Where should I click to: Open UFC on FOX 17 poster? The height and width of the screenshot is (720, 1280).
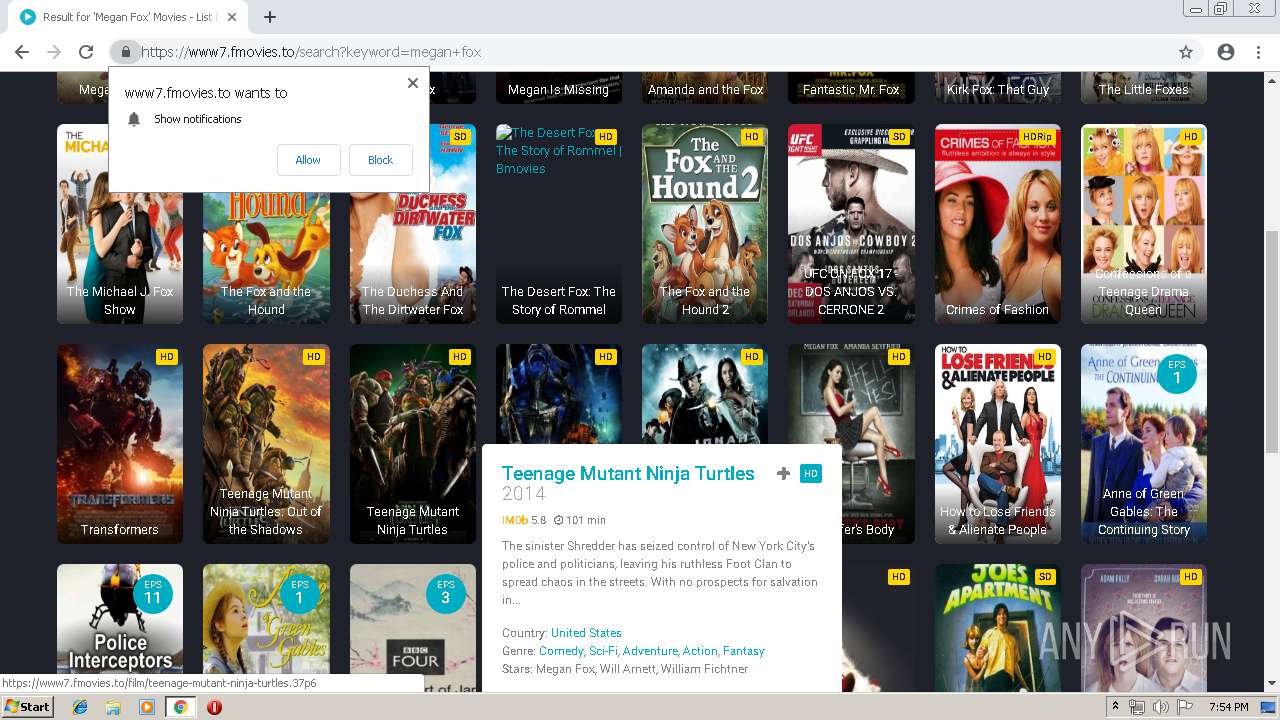851,224
